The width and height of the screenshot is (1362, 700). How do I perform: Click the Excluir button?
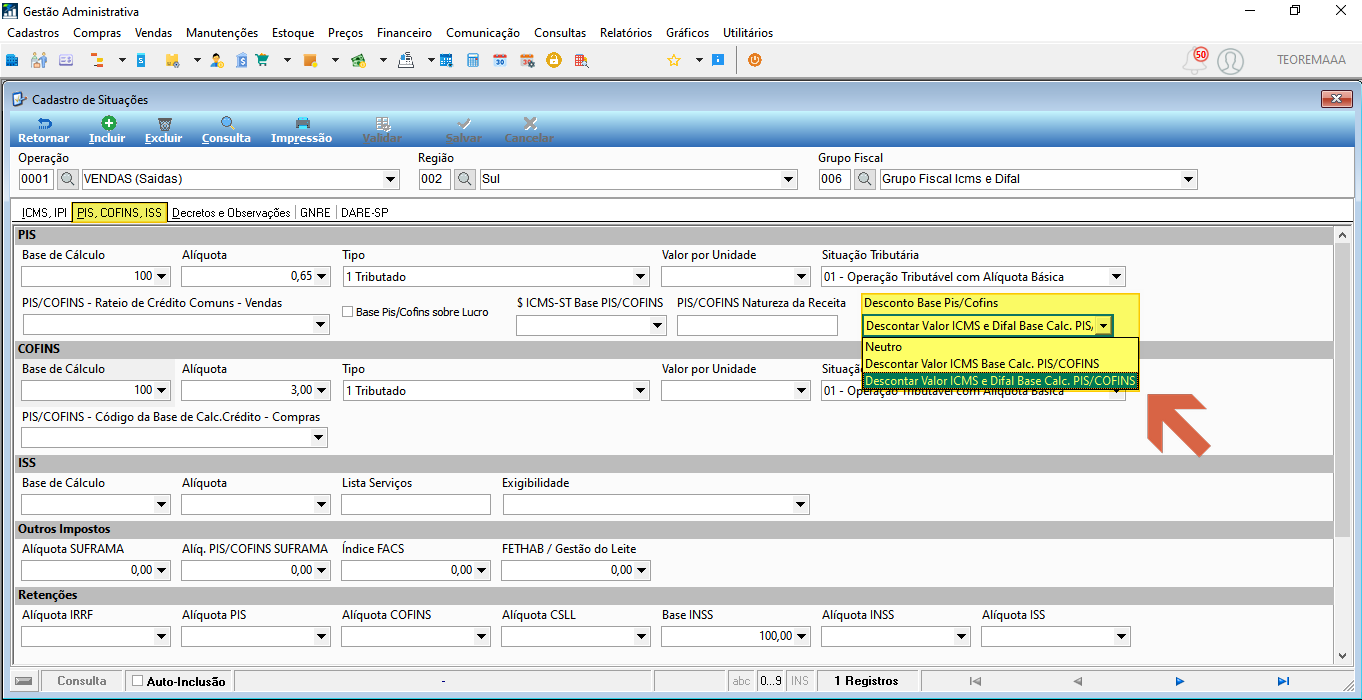pyautogui.click(x=163, y=129)
